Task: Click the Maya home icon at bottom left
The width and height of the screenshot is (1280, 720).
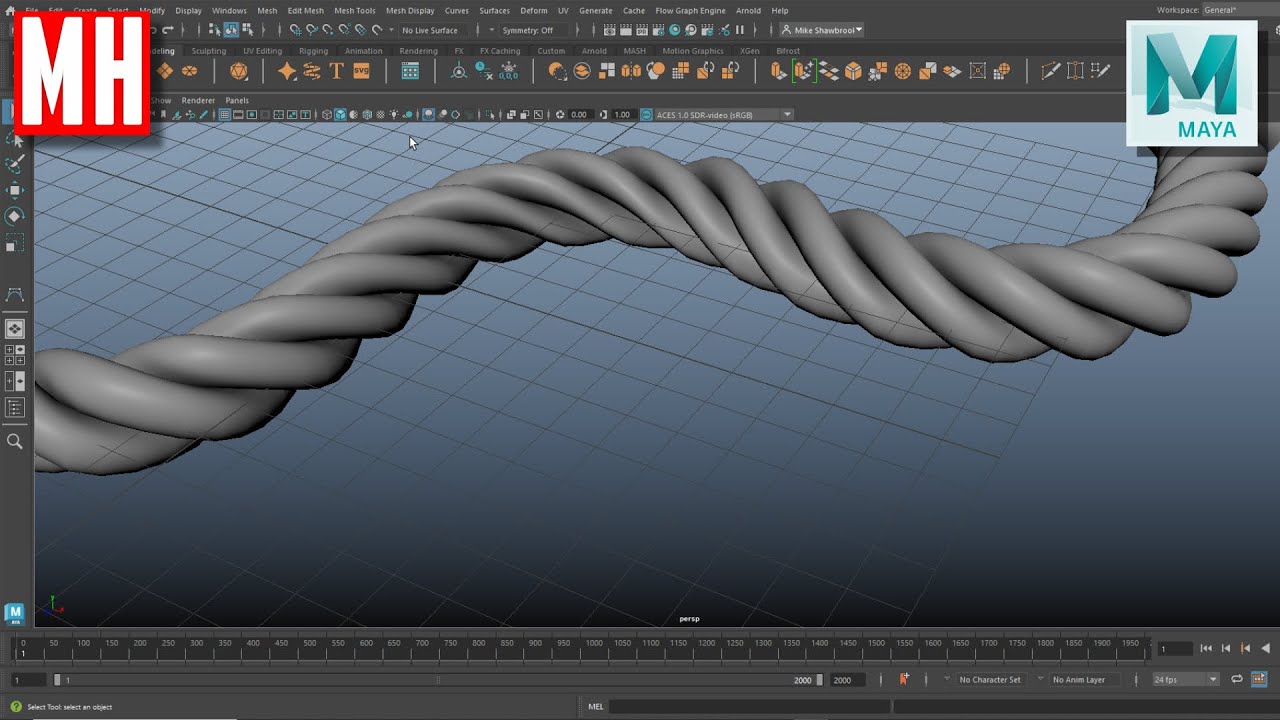Action: click(14, 612)
